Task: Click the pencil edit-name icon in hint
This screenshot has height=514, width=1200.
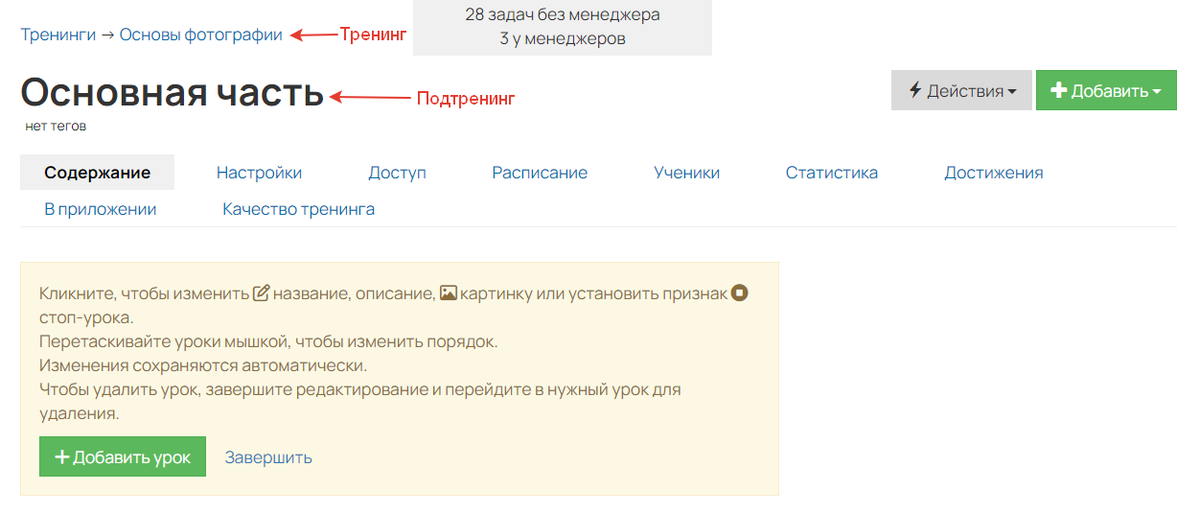Action: pos(261,293)
